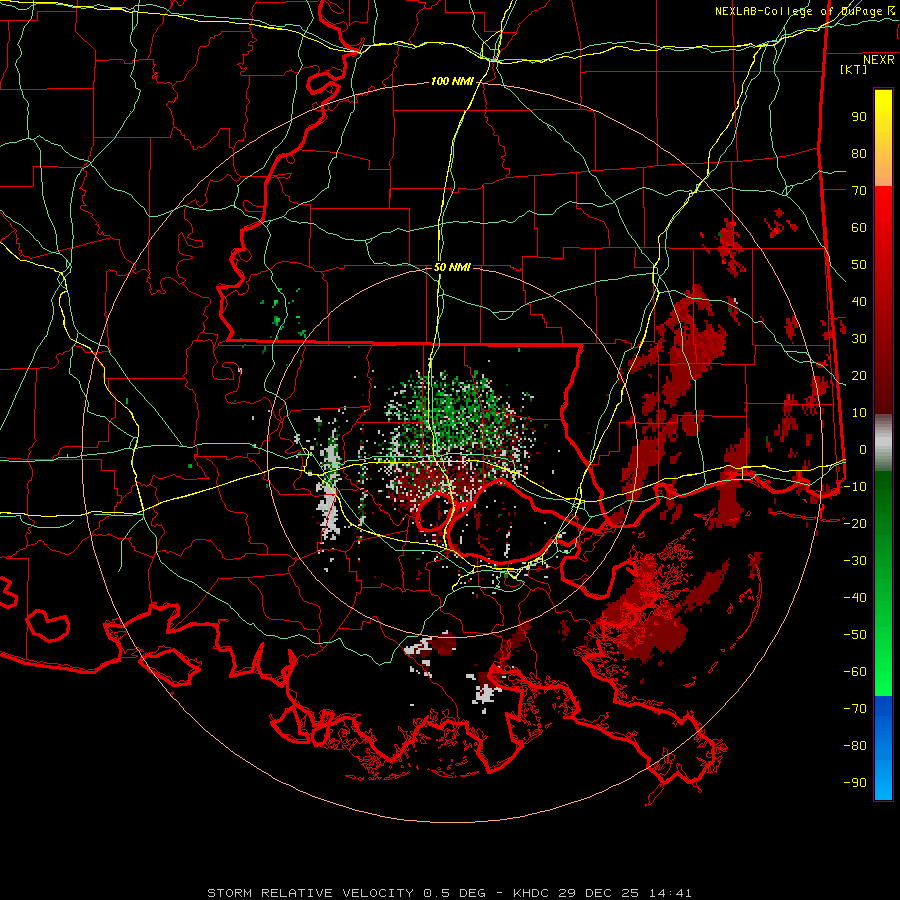Click the -60 value on velocity scale
The image size is (900, 900).
click(855, 672)
